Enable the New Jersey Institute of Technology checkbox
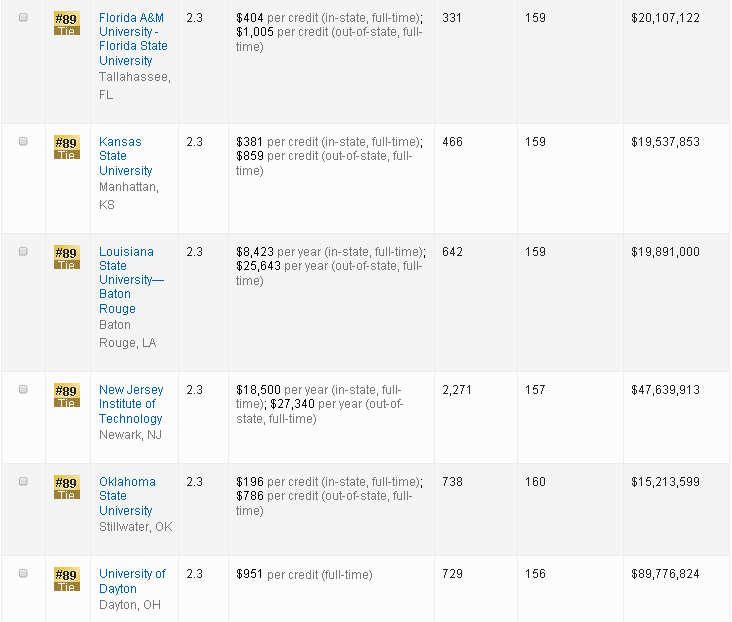The width and height of the screenshot is (732, 622). (23, 389)
